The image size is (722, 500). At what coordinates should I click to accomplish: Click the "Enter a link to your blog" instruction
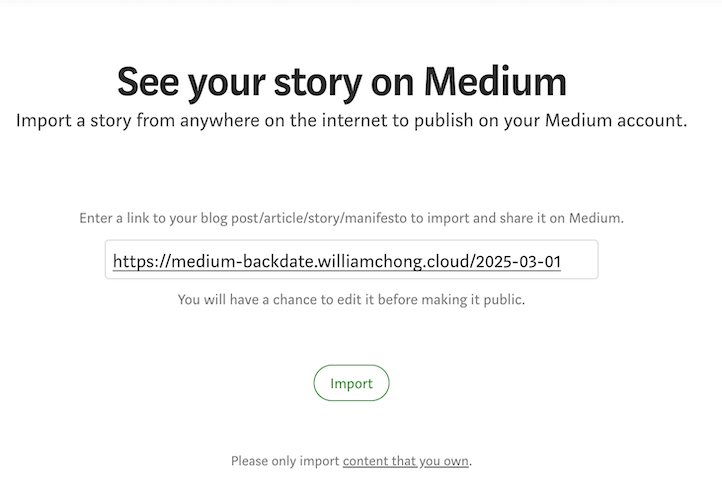coord(351,218)
